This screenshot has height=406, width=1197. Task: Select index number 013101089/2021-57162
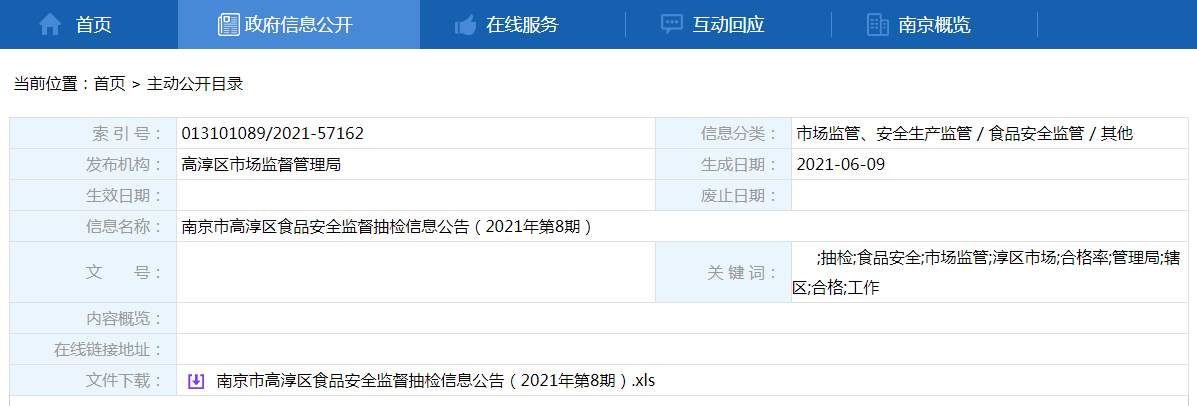click(x=273, y=134)
